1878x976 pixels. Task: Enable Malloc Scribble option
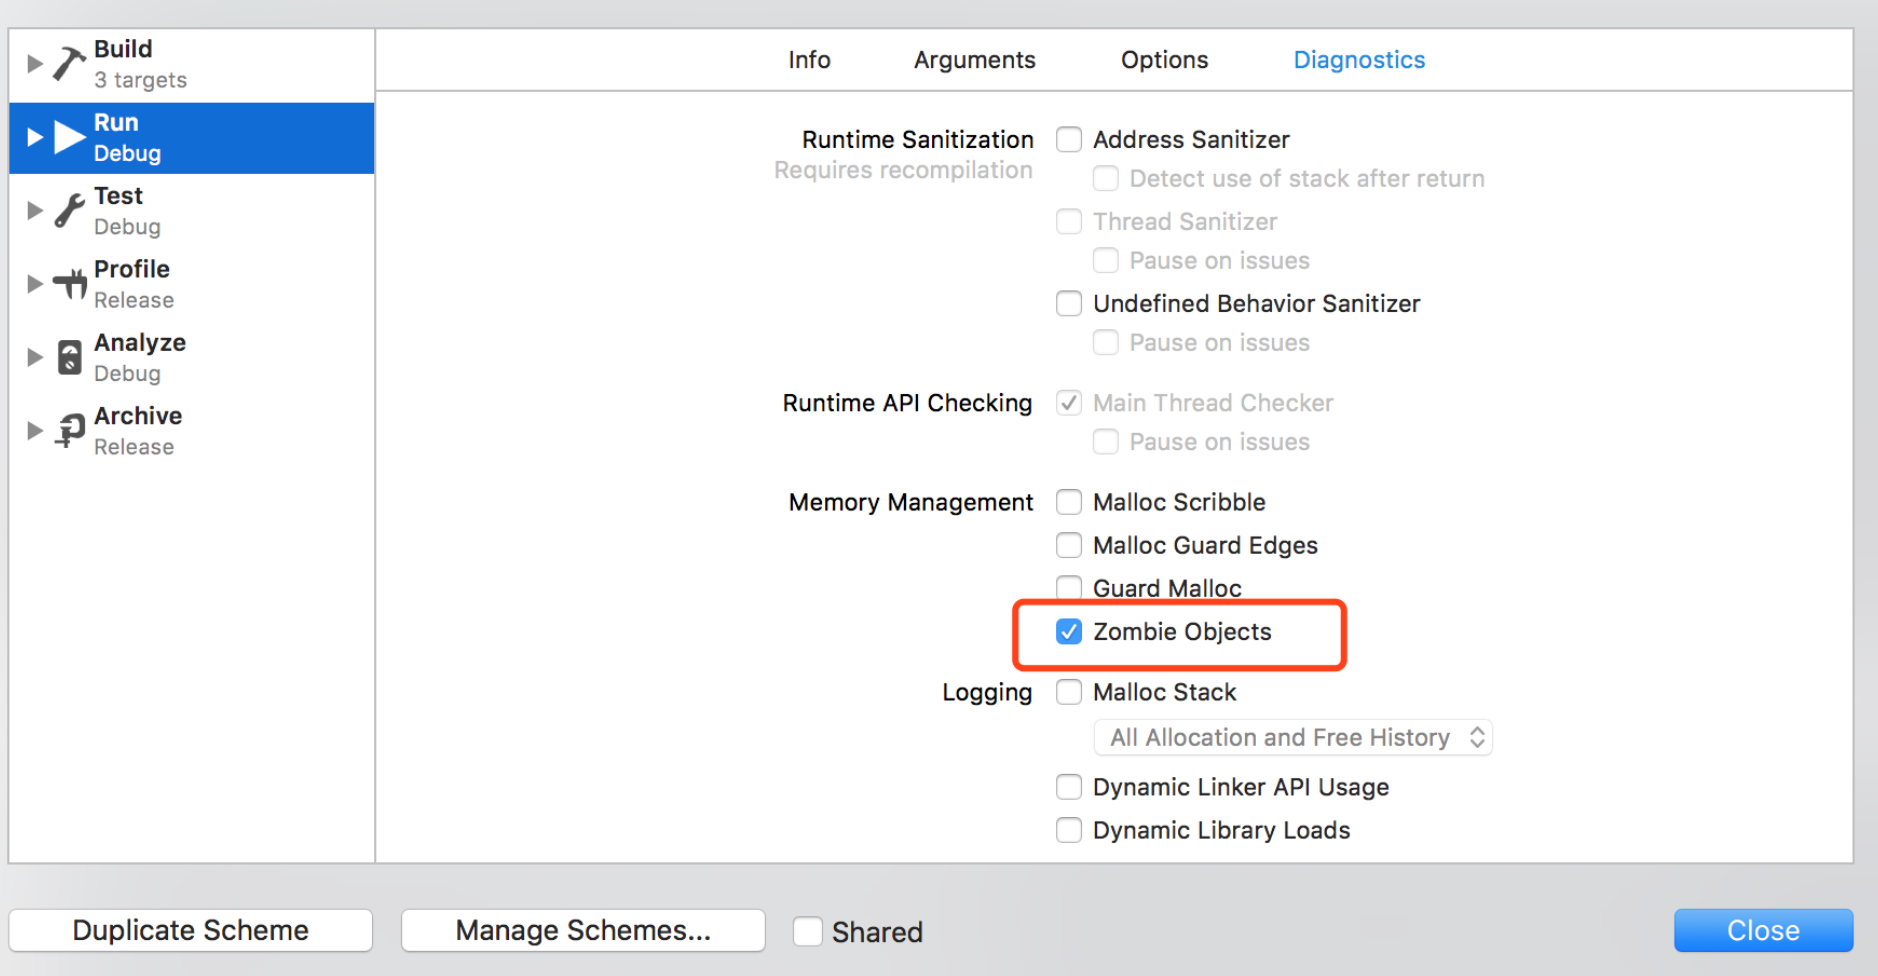tap(1069, 501)
